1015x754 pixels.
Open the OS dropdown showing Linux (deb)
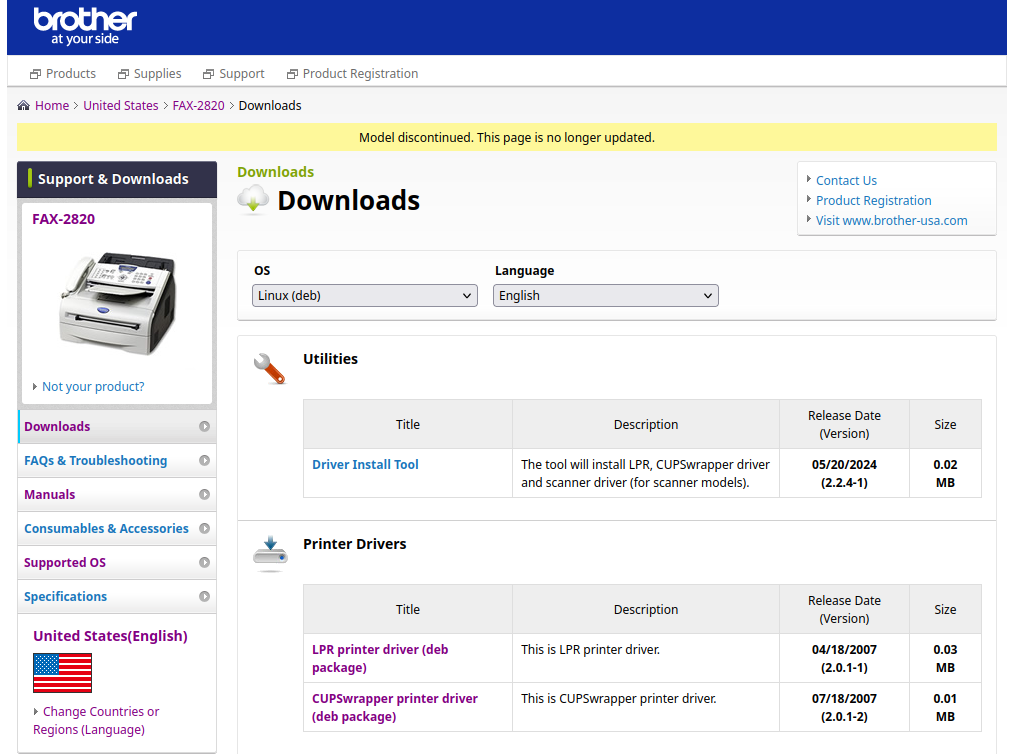click(x=364, y=296)
